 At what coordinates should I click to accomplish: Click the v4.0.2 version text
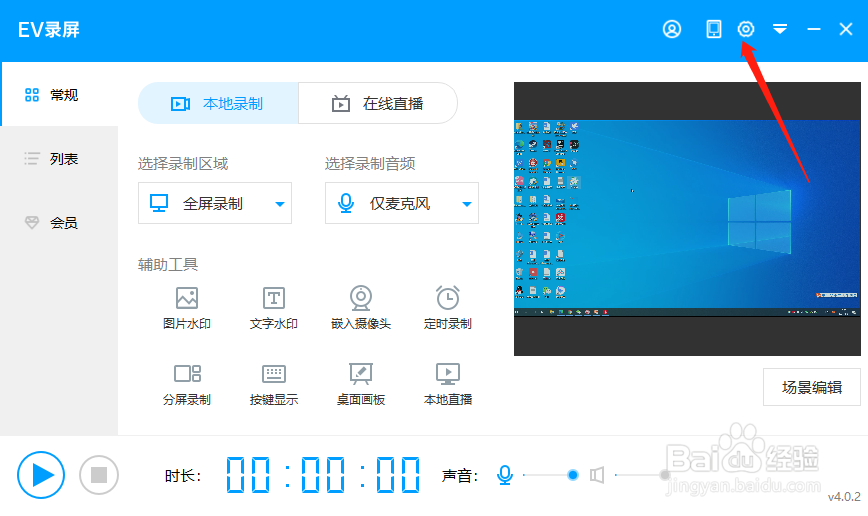tap(844, 497)
